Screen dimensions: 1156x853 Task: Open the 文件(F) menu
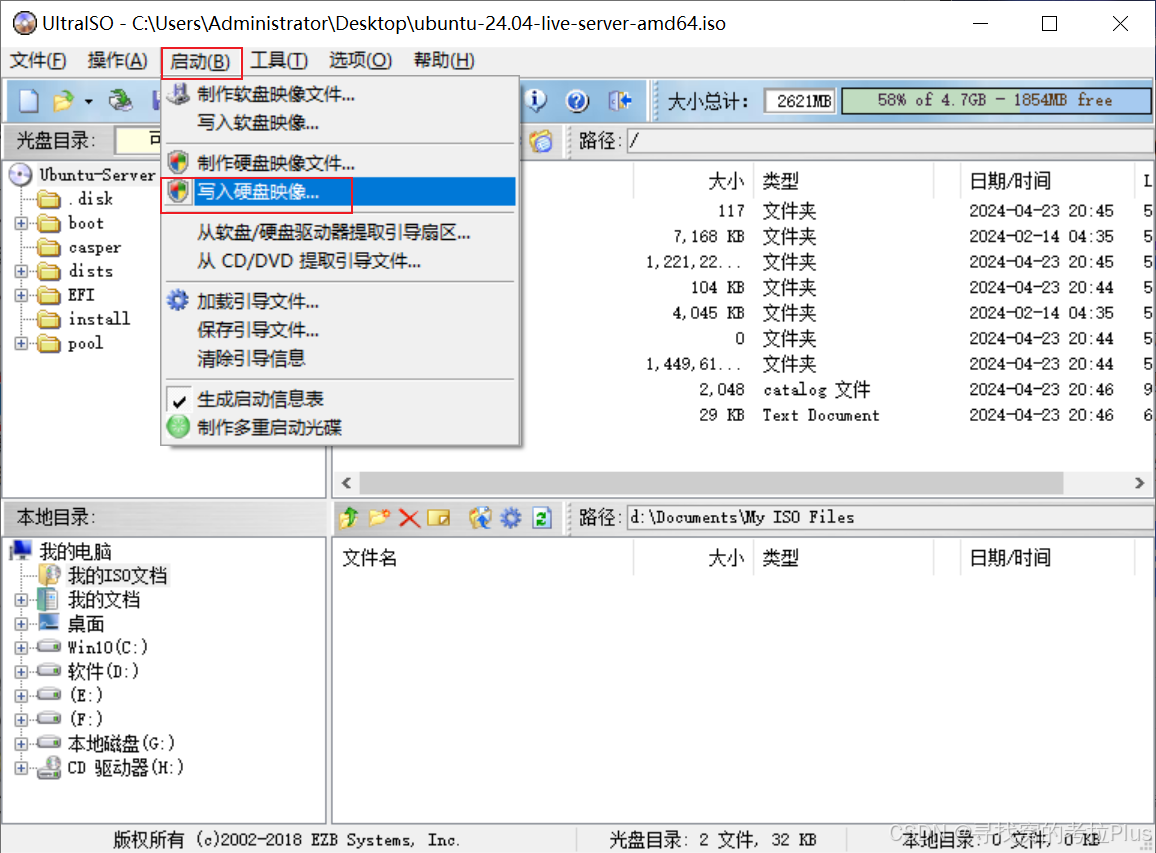click(x=38, y=60)
